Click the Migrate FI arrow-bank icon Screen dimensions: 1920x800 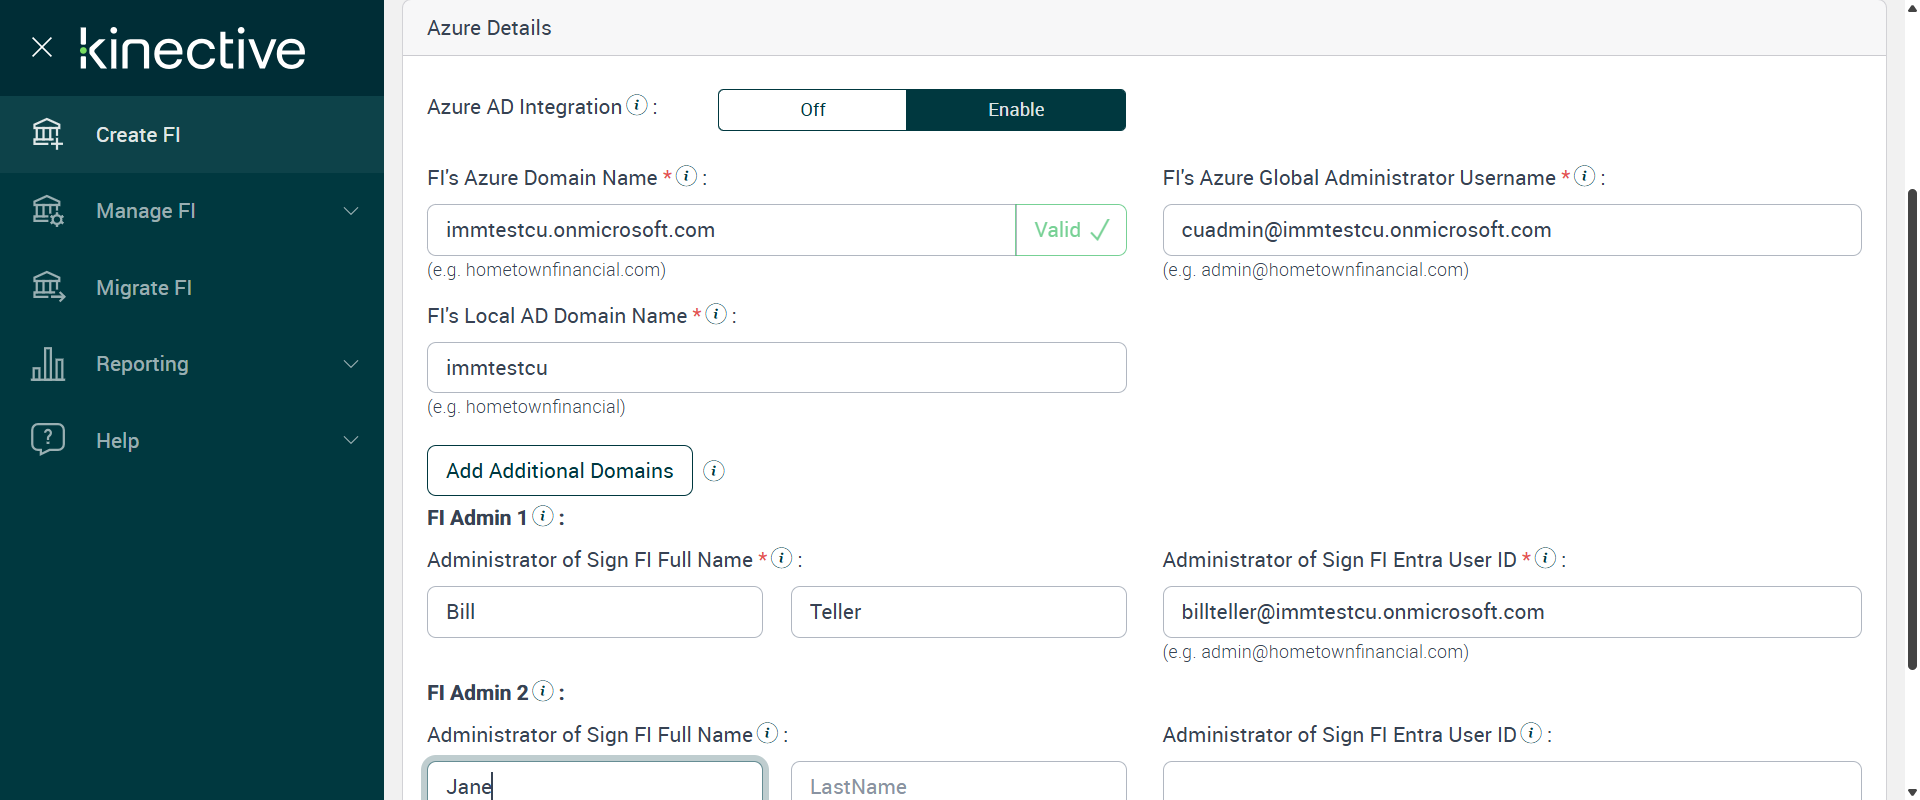pos(47,288)
